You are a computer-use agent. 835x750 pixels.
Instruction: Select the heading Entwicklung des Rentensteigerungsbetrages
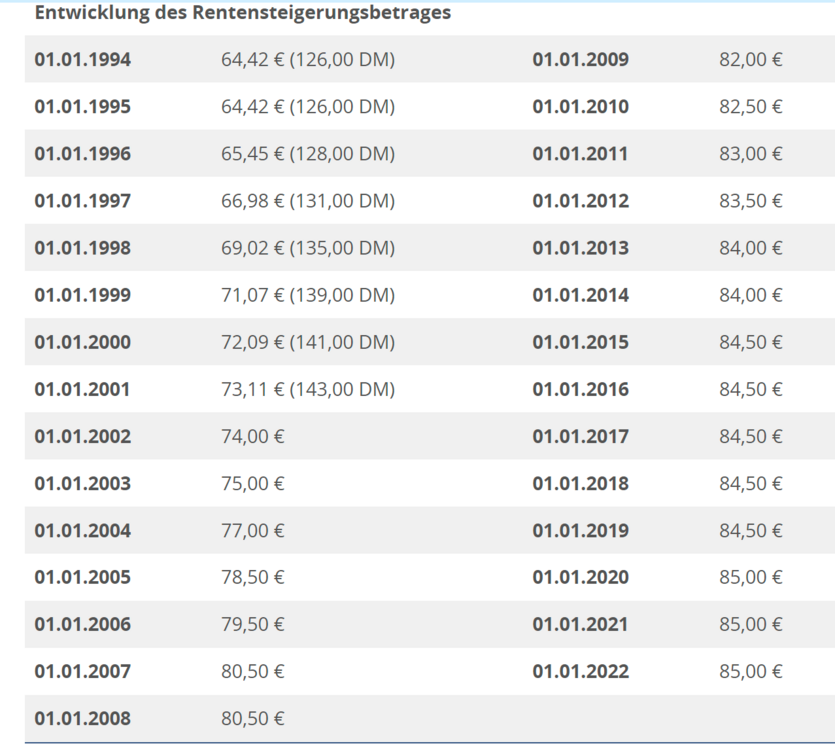243,13
